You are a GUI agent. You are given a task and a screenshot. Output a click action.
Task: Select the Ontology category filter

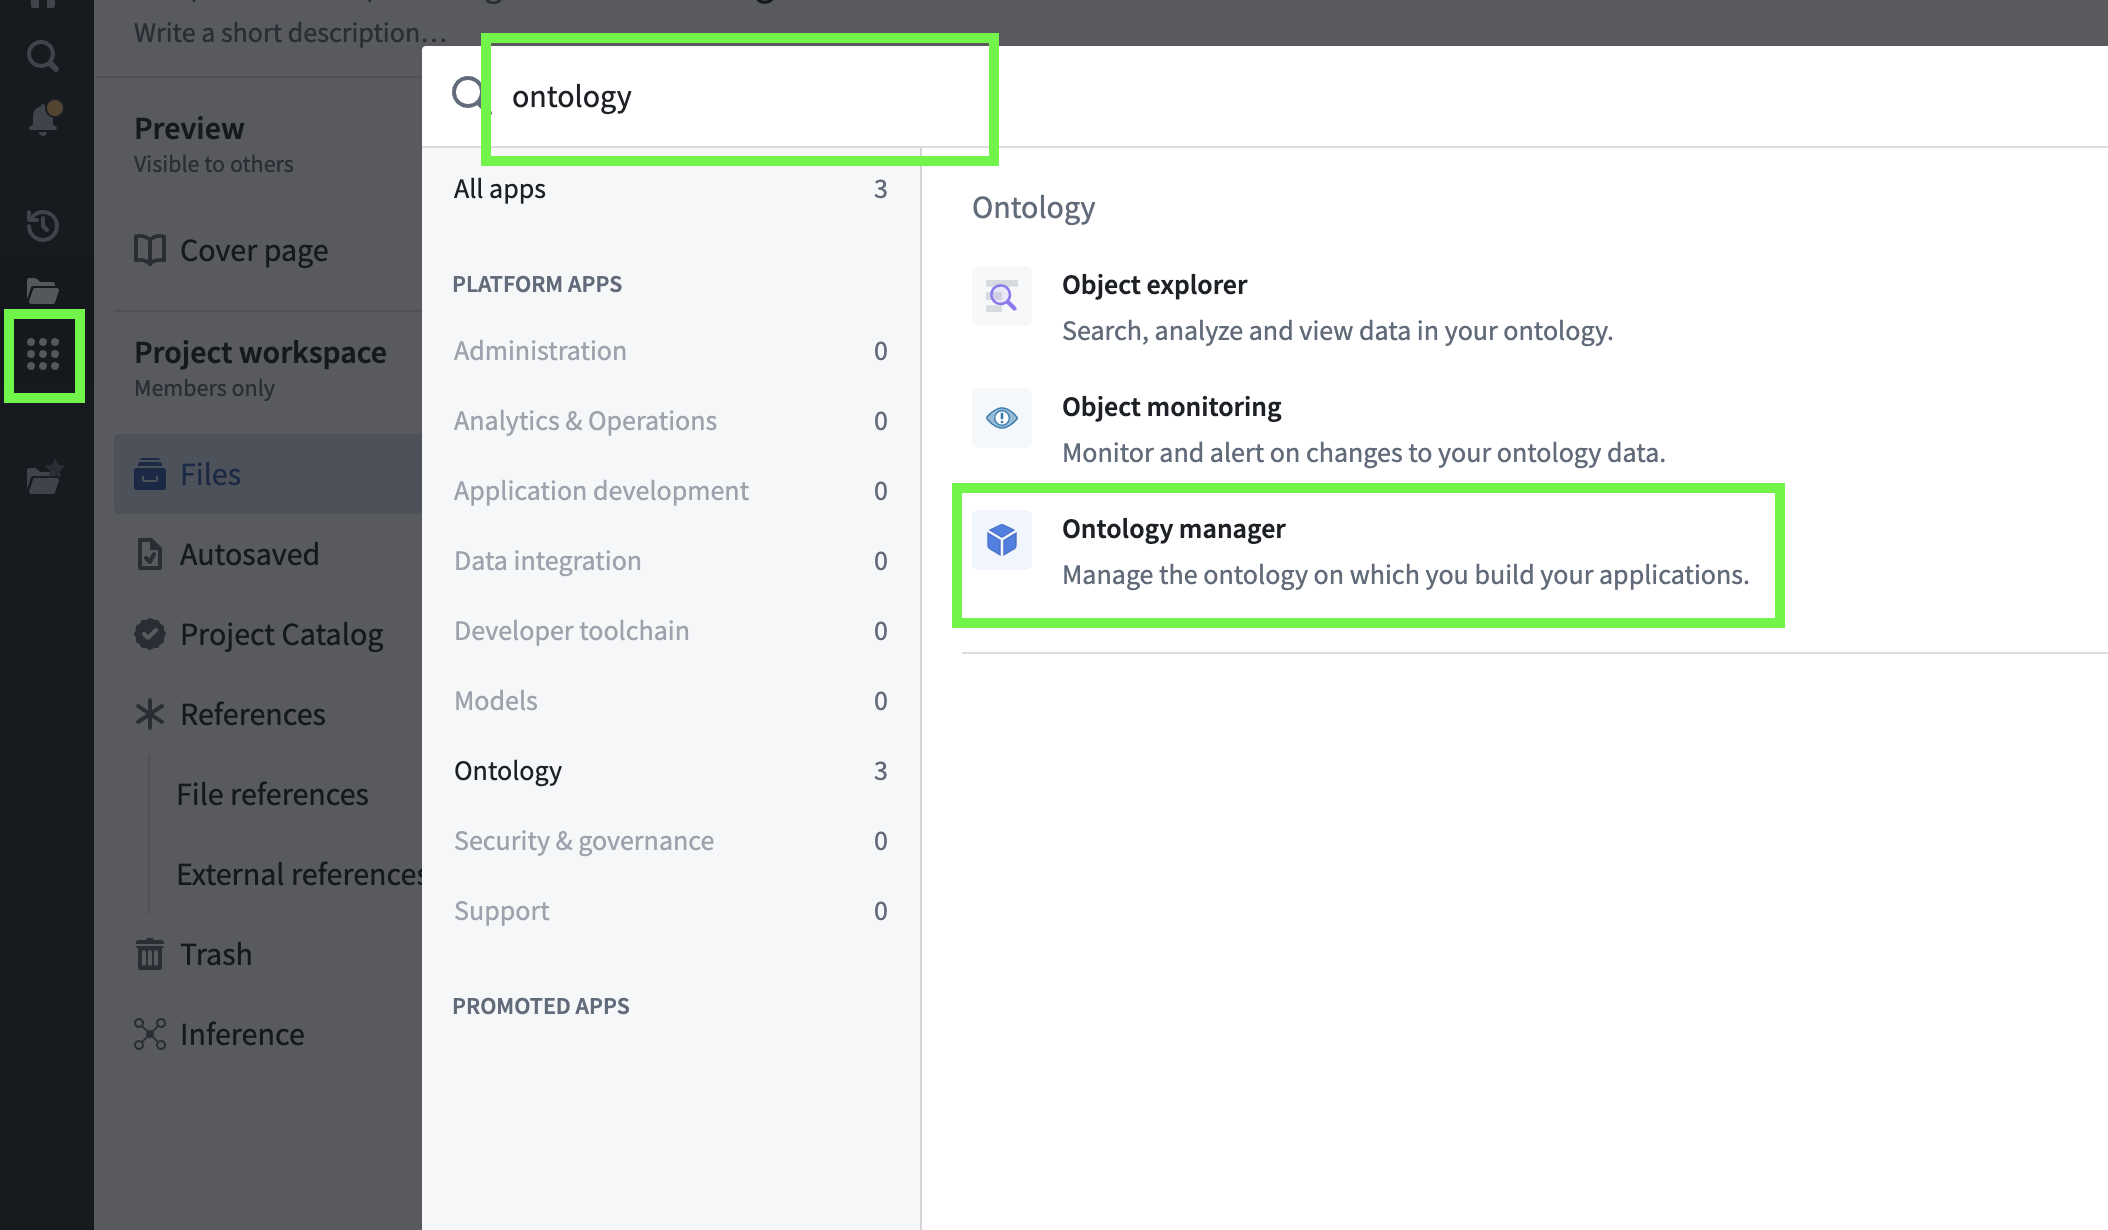[508, 771]
